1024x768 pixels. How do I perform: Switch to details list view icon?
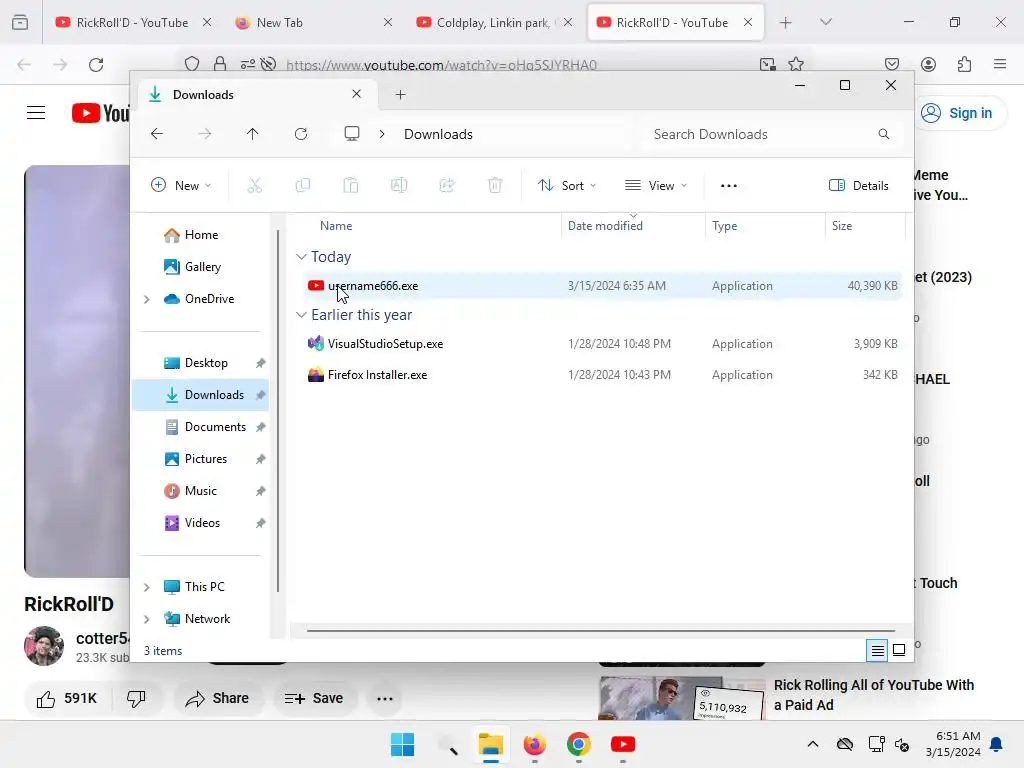click(x=877, y=650)
